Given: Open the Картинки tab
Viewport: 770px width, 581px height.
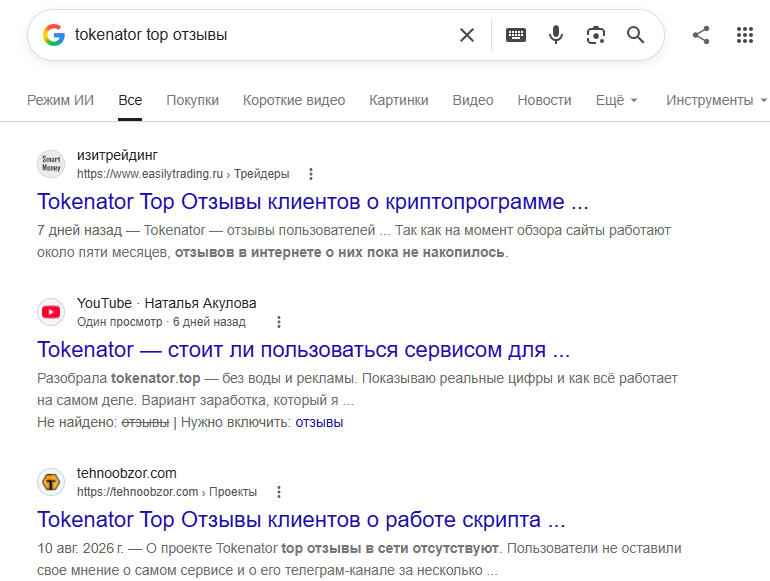Looking at the screenshot, I should [x=399, y=100].
